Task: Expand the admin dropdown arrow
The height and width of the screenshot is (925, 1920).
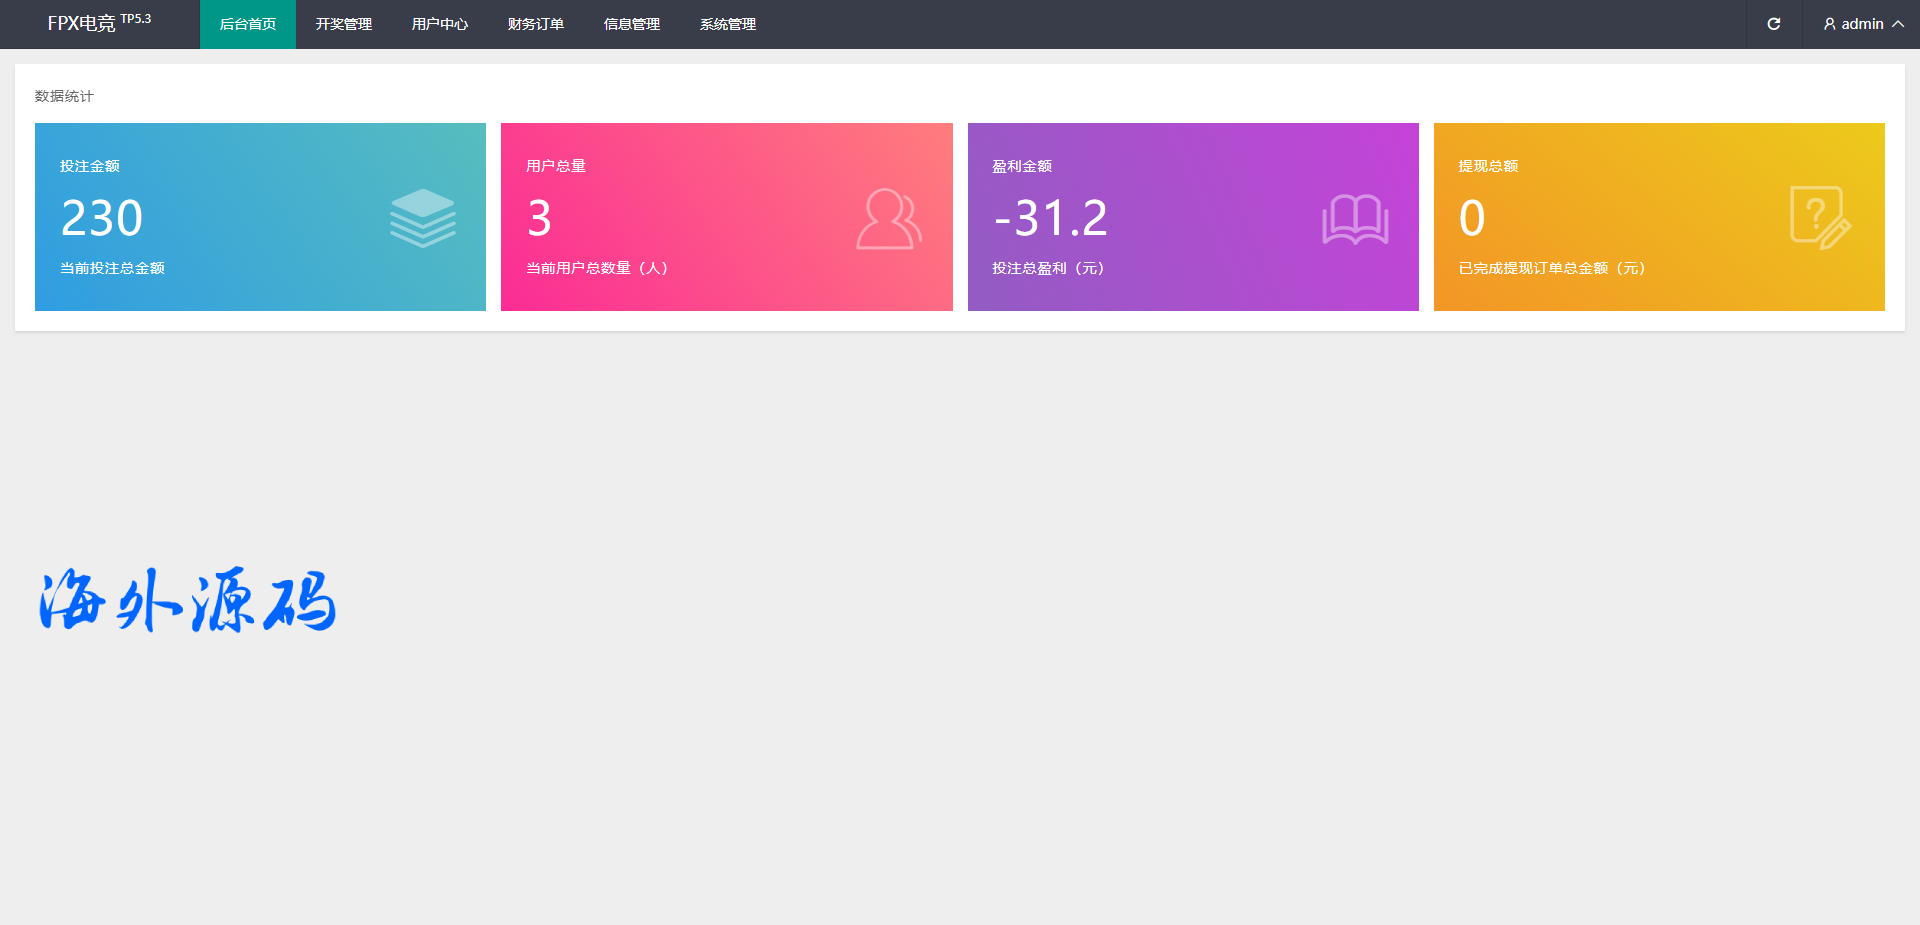Action: tap(1898, 24)
